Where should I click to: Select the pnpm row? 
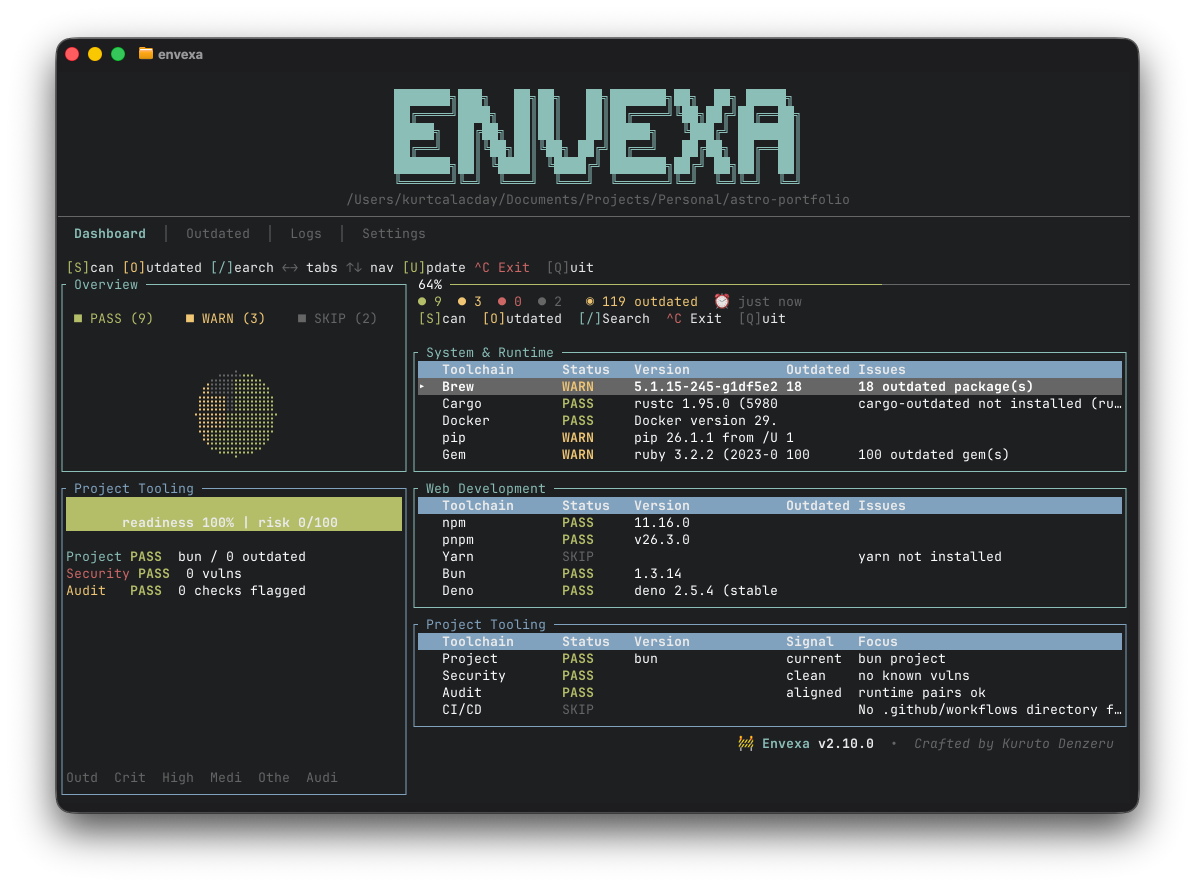tap(770, 540)
